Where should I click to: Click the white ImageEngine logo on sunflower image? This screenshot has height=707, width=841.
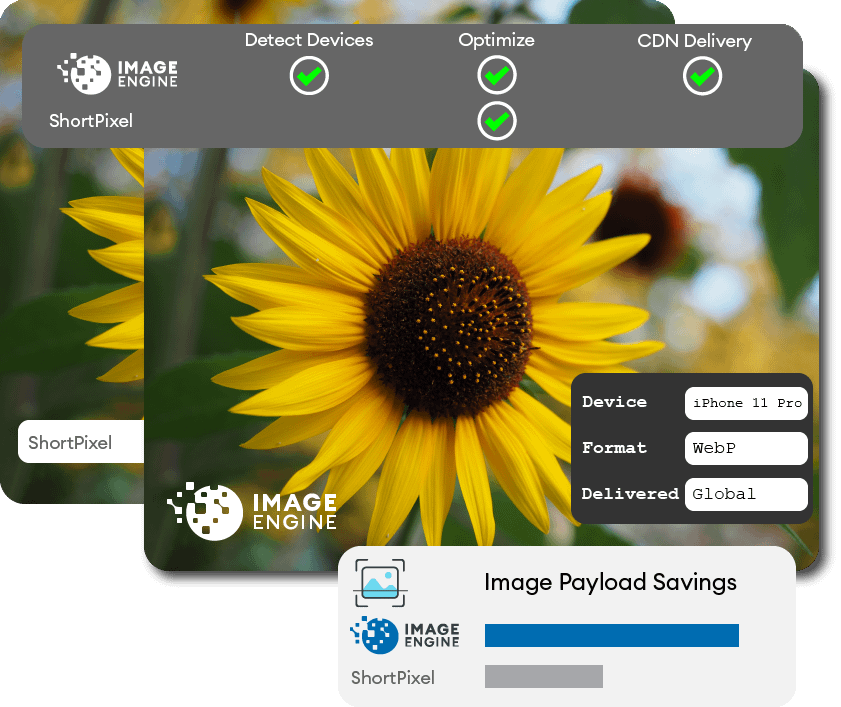[252, 511]
